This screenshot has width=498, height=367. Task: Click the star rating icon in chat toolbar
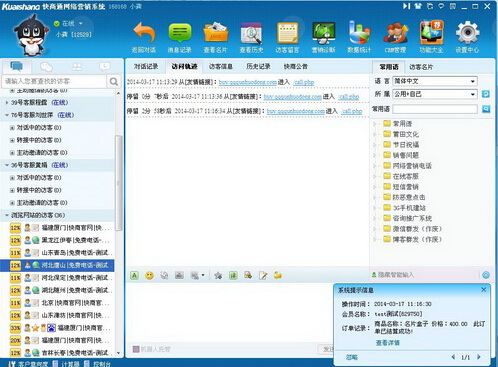click(218, 275)
